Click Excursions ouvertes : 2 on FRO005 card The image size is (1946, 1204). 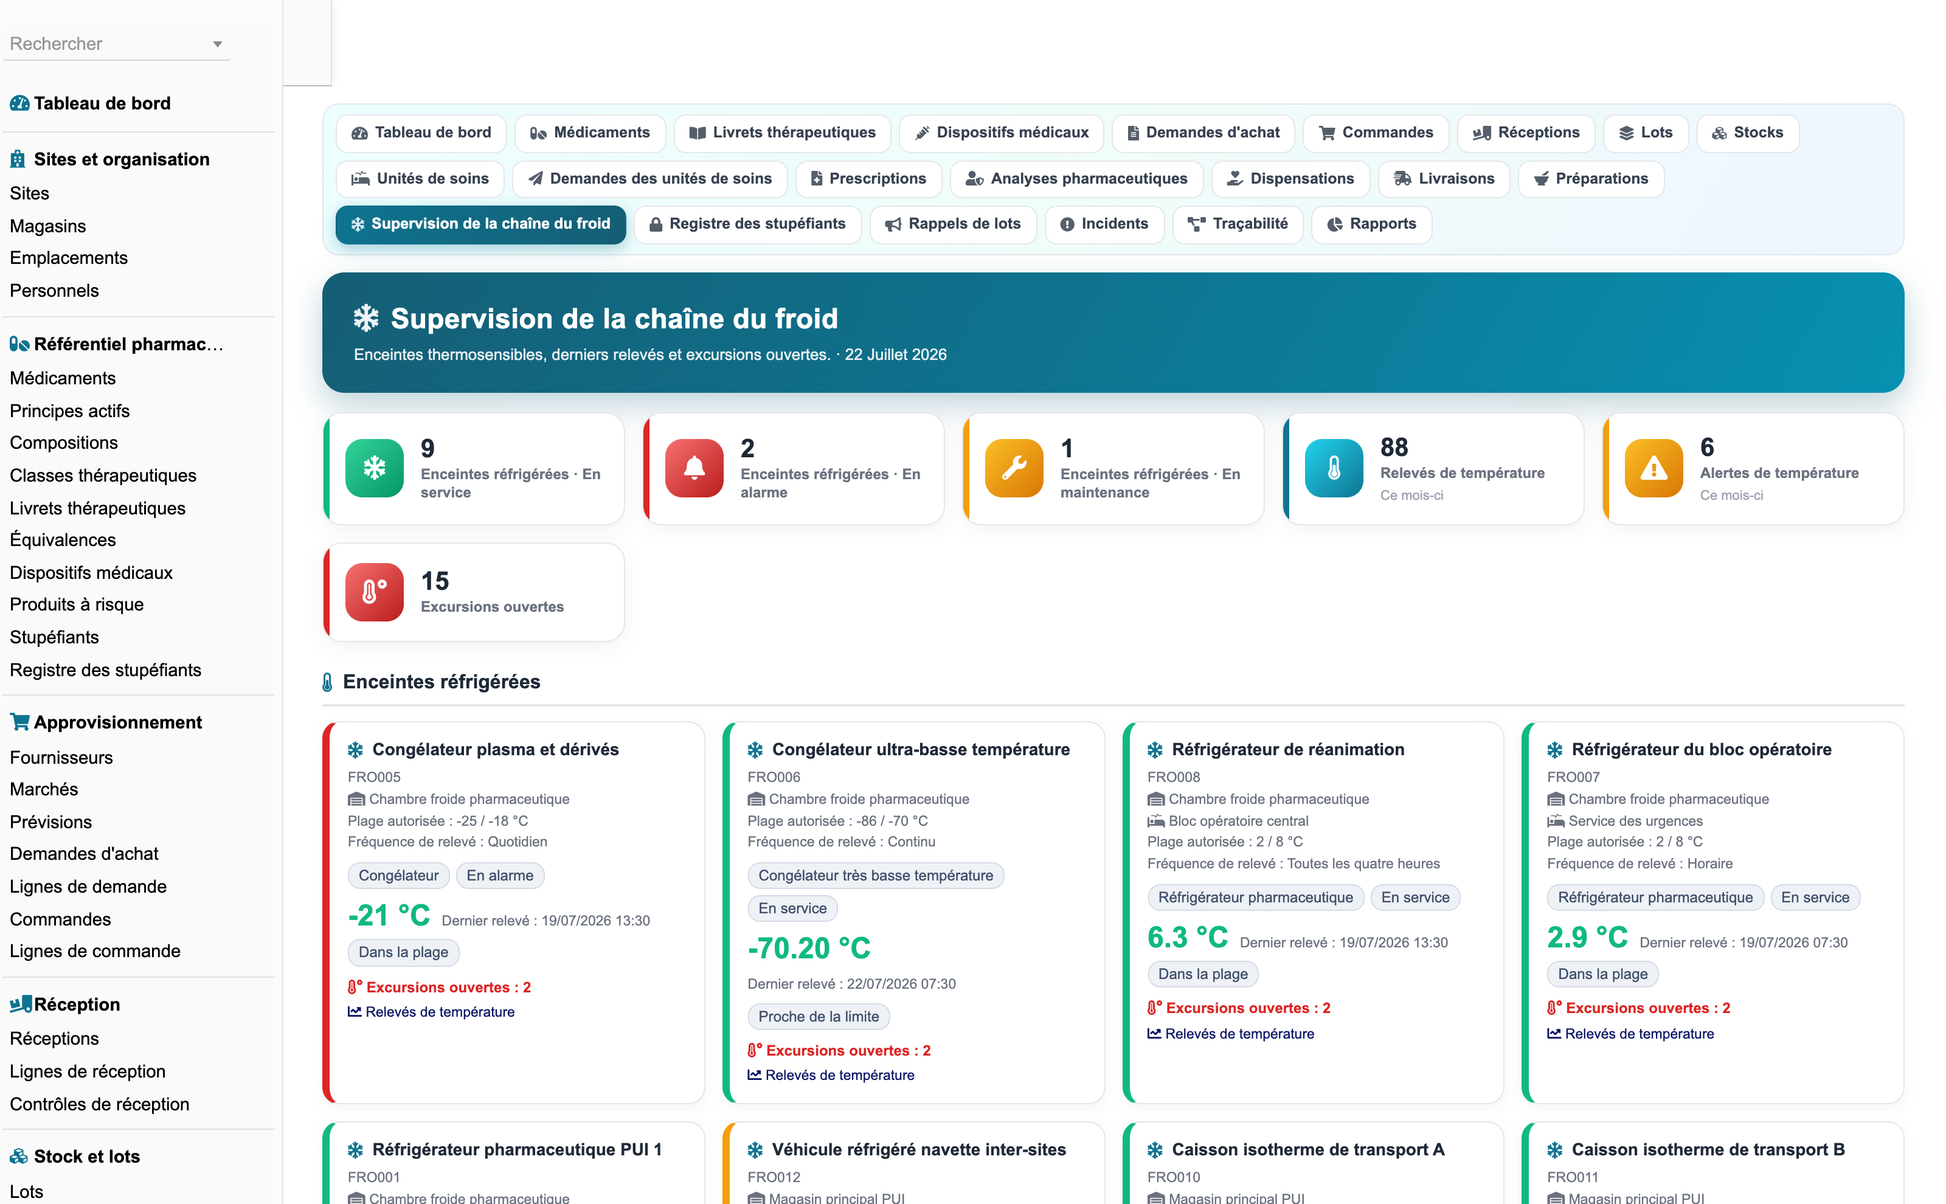440,987
